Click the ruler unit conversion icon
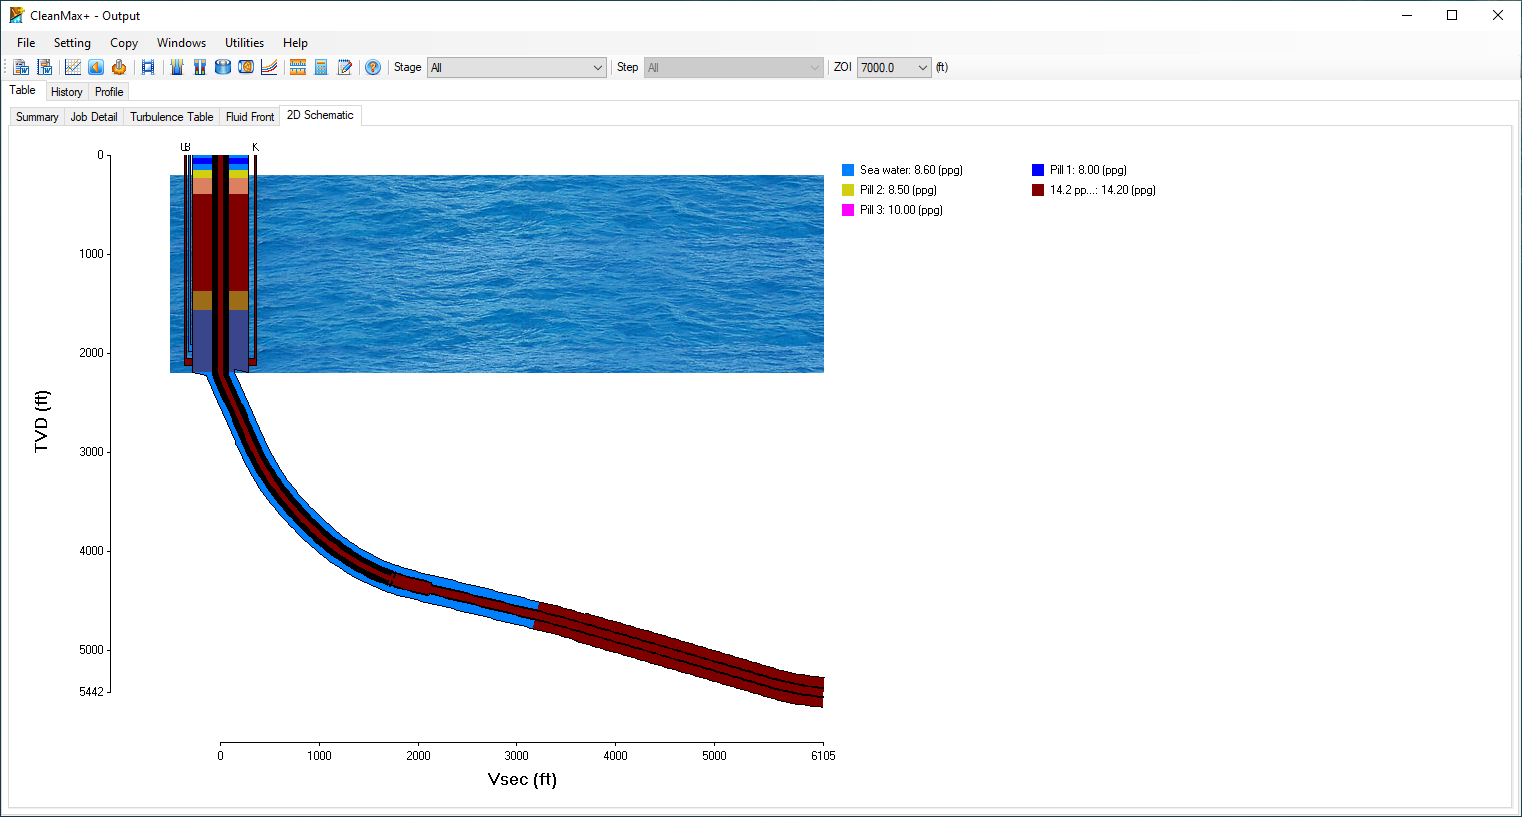 point(297,67)
